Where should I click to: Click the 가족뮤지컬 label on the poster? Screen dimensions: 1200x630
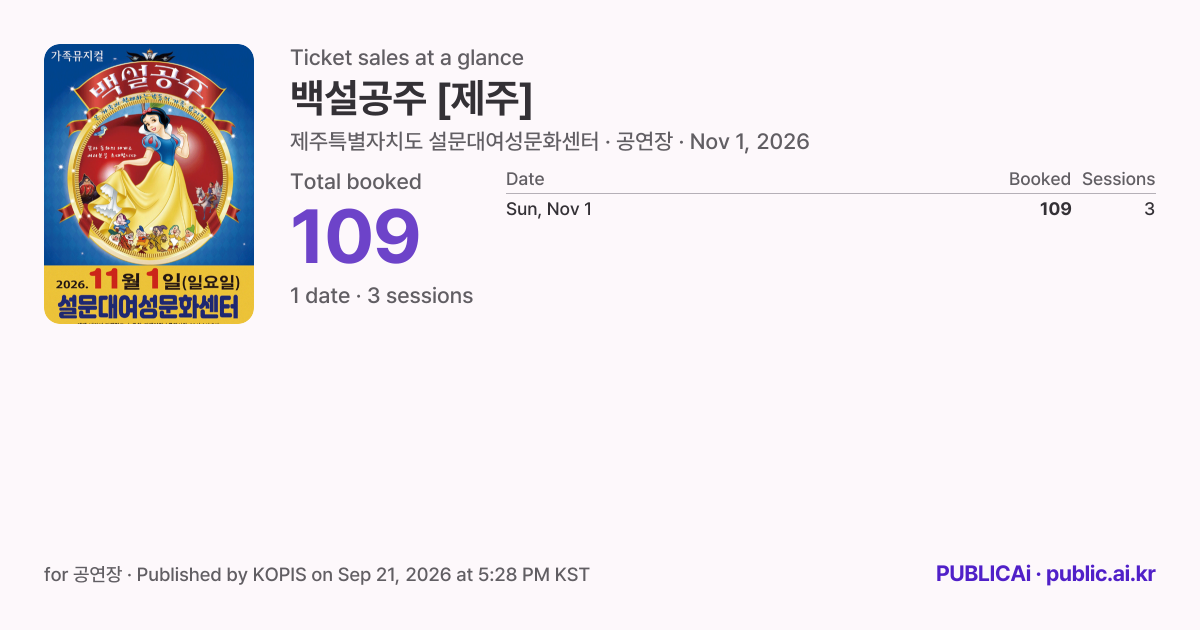click(78, 56)
